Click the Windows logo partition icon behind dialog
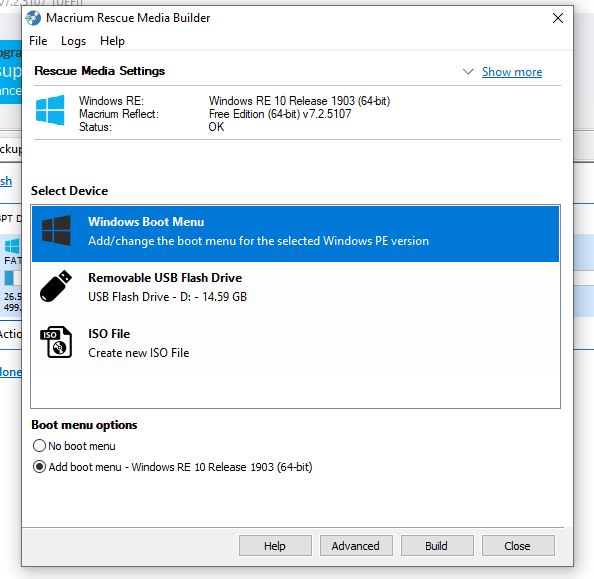 12,246
